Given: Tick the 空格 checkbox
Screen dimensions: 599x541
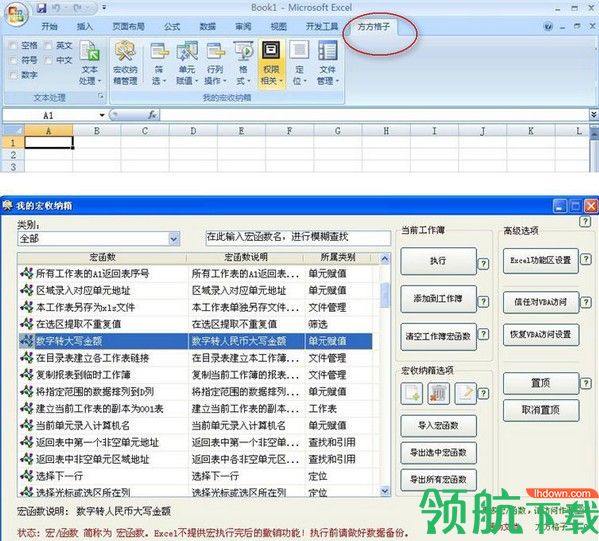Looking at the screenshot, I should [x=13, y=45].
